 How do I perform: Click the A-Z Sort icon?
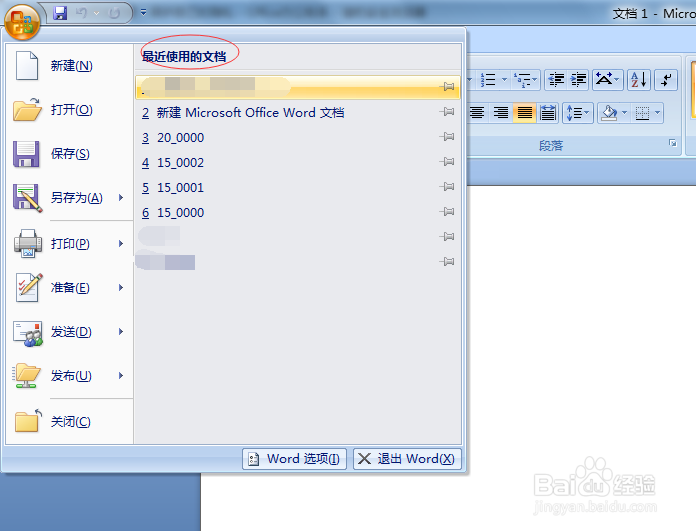coord(639,80)
